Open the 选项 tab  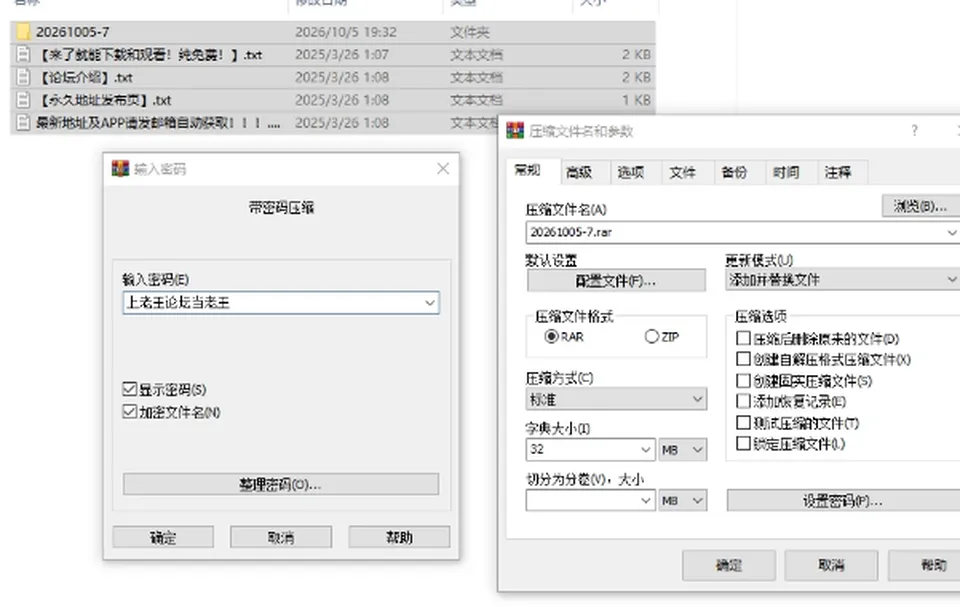pyautogui.click(x=631, y=173)
